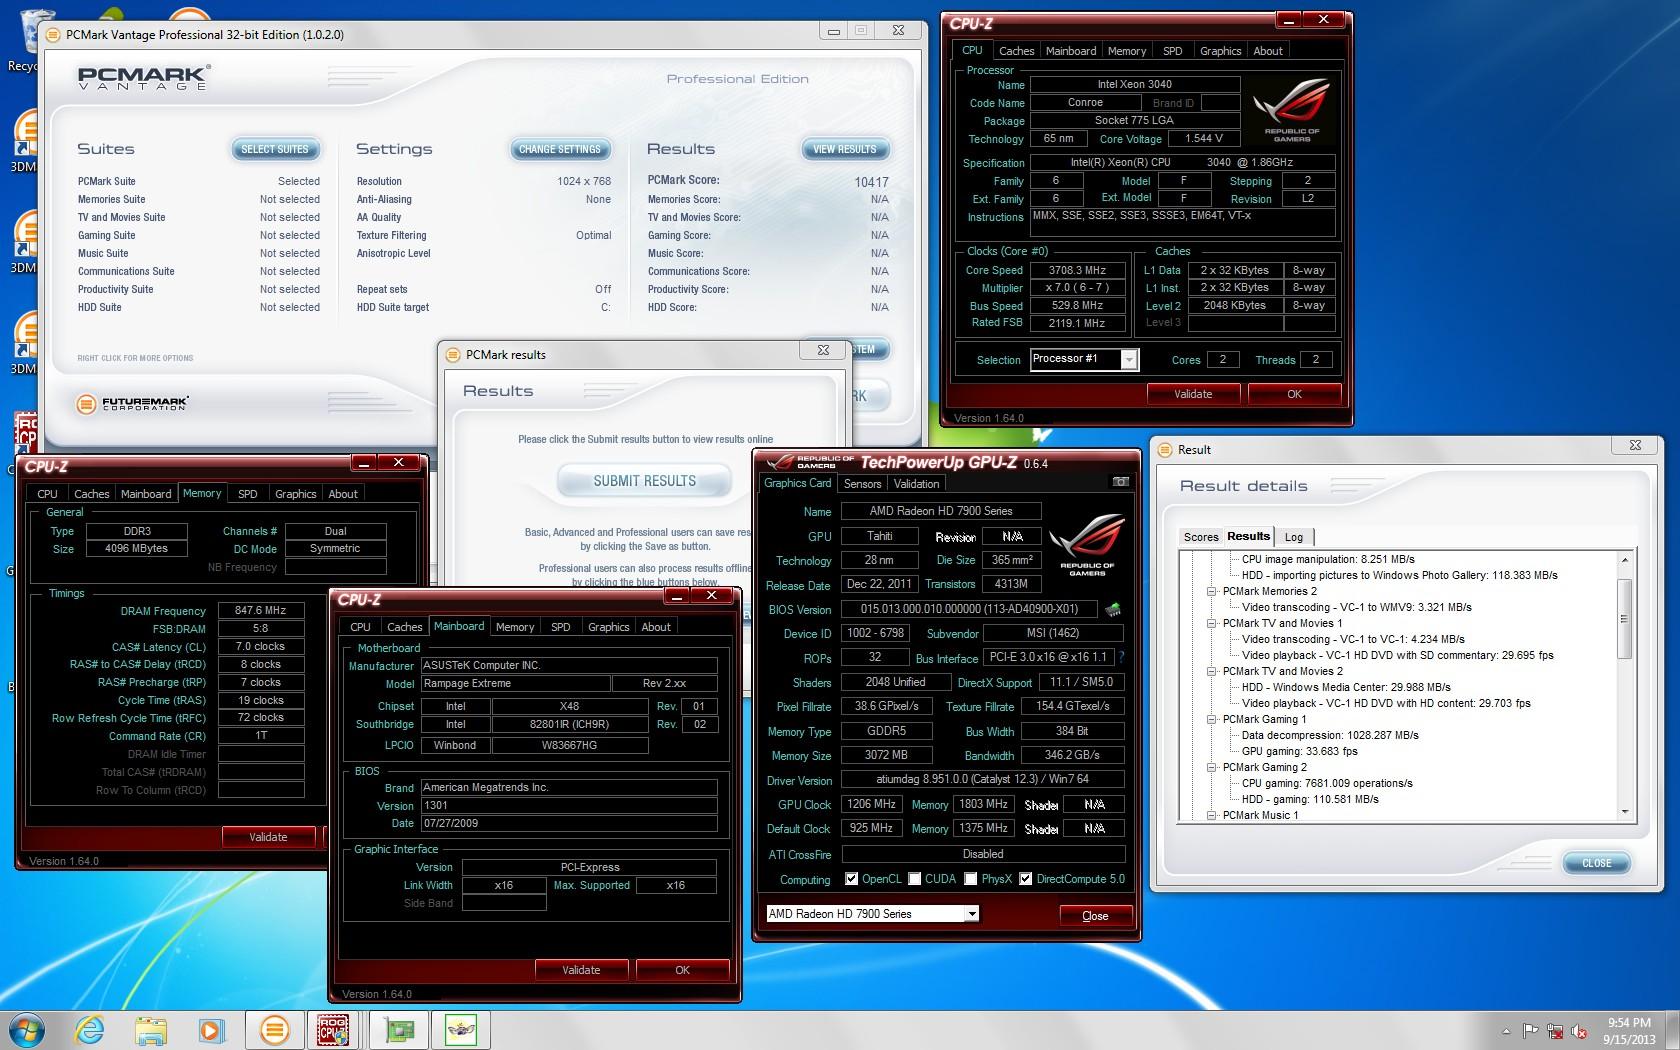Click the CHANGE SETTINGS button
This screenshot has height=1050, width=1680.
560,149
